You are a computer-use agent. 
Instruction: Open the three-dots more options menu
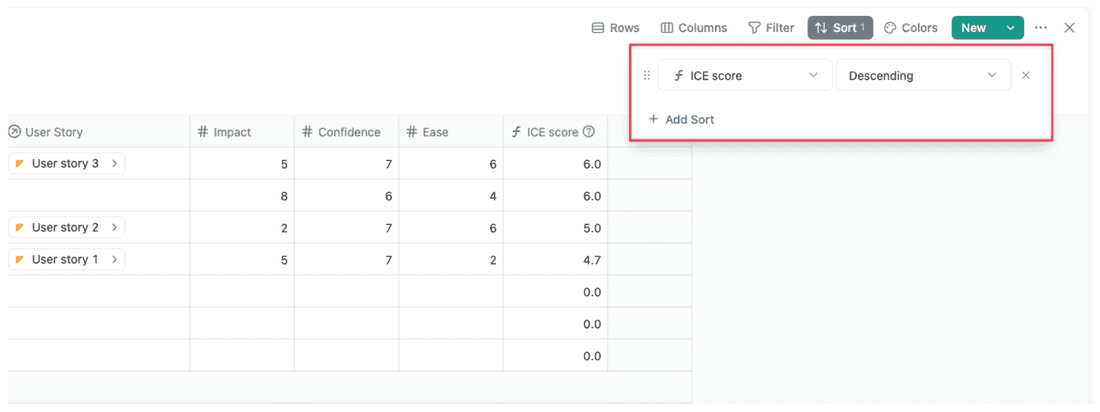[1041, 28]
